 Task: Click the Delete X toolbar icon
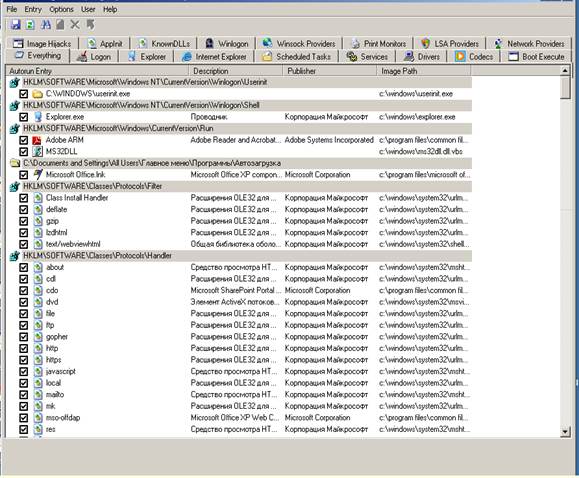click(x=75, y=25)
